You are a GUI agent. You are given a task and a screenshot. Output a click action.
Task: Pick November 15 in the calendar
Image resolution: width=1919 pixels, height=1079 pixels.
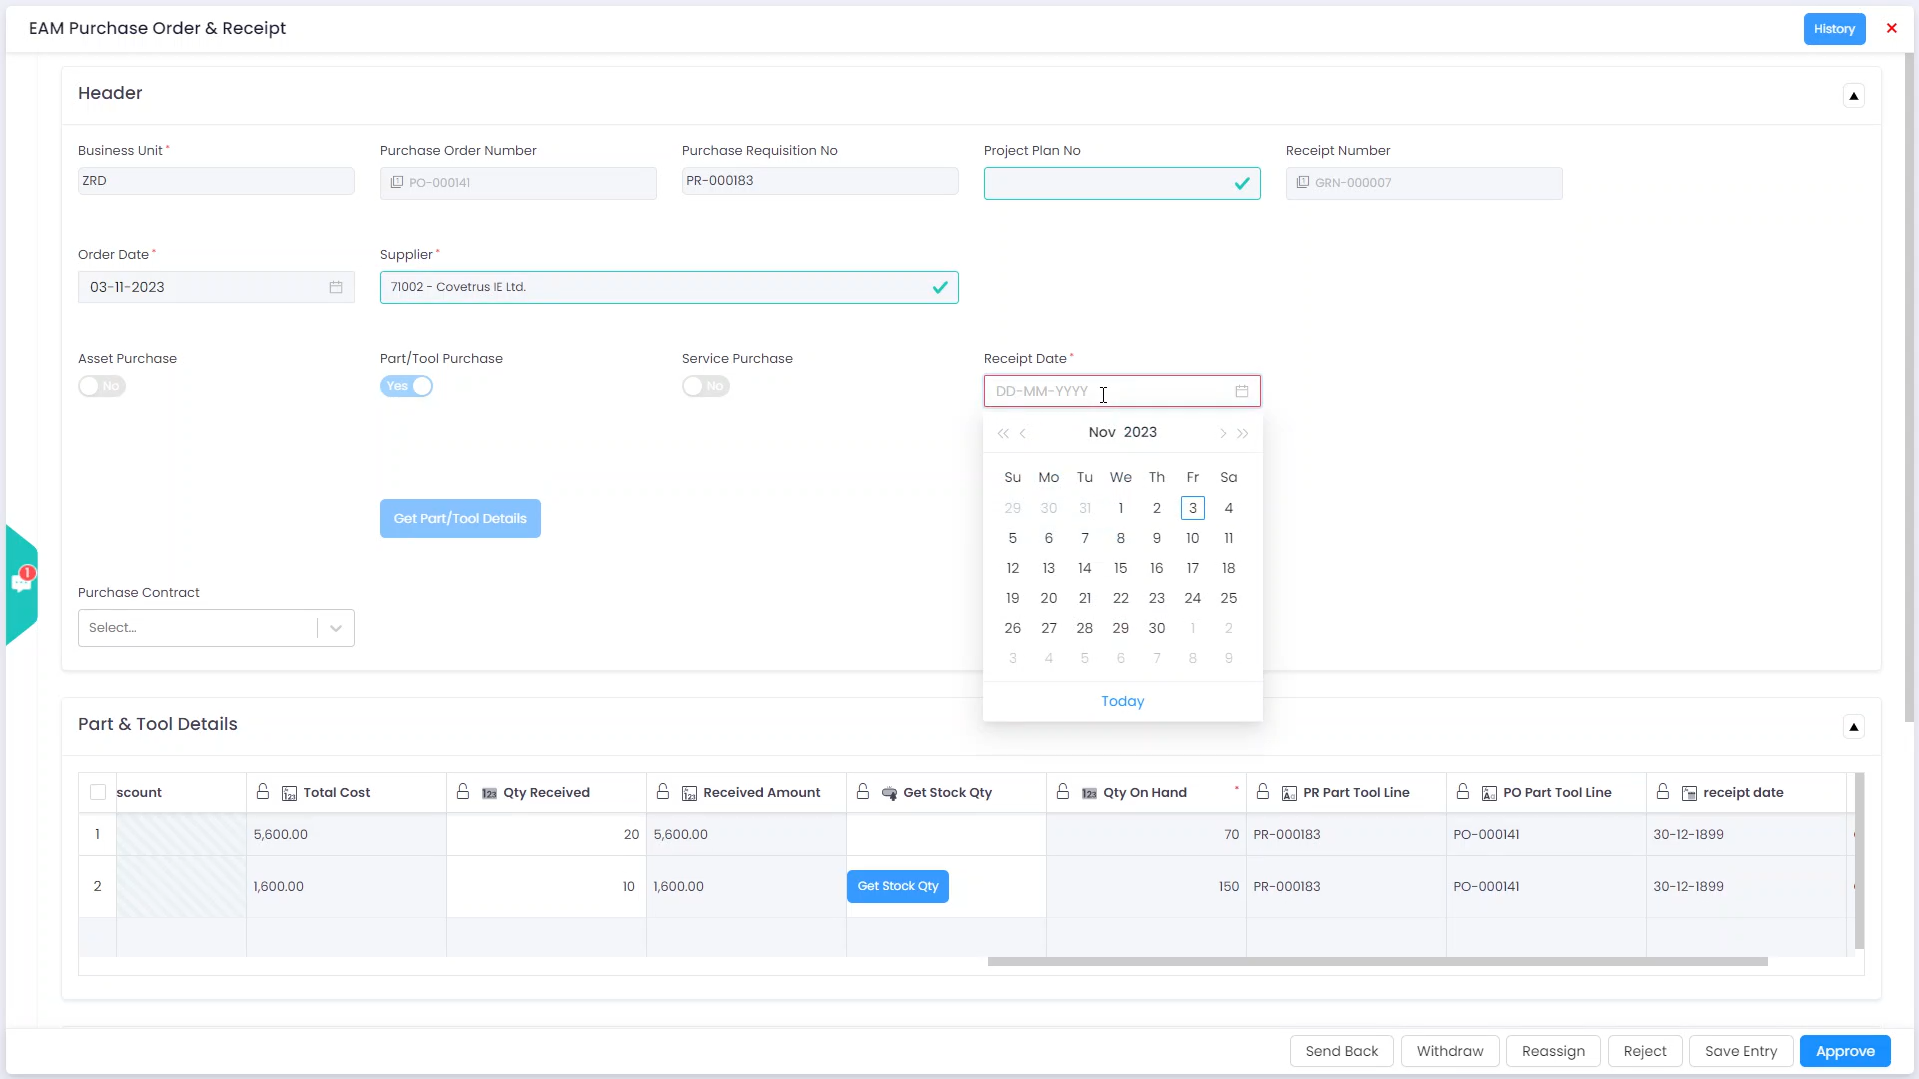coord(1120,568)
